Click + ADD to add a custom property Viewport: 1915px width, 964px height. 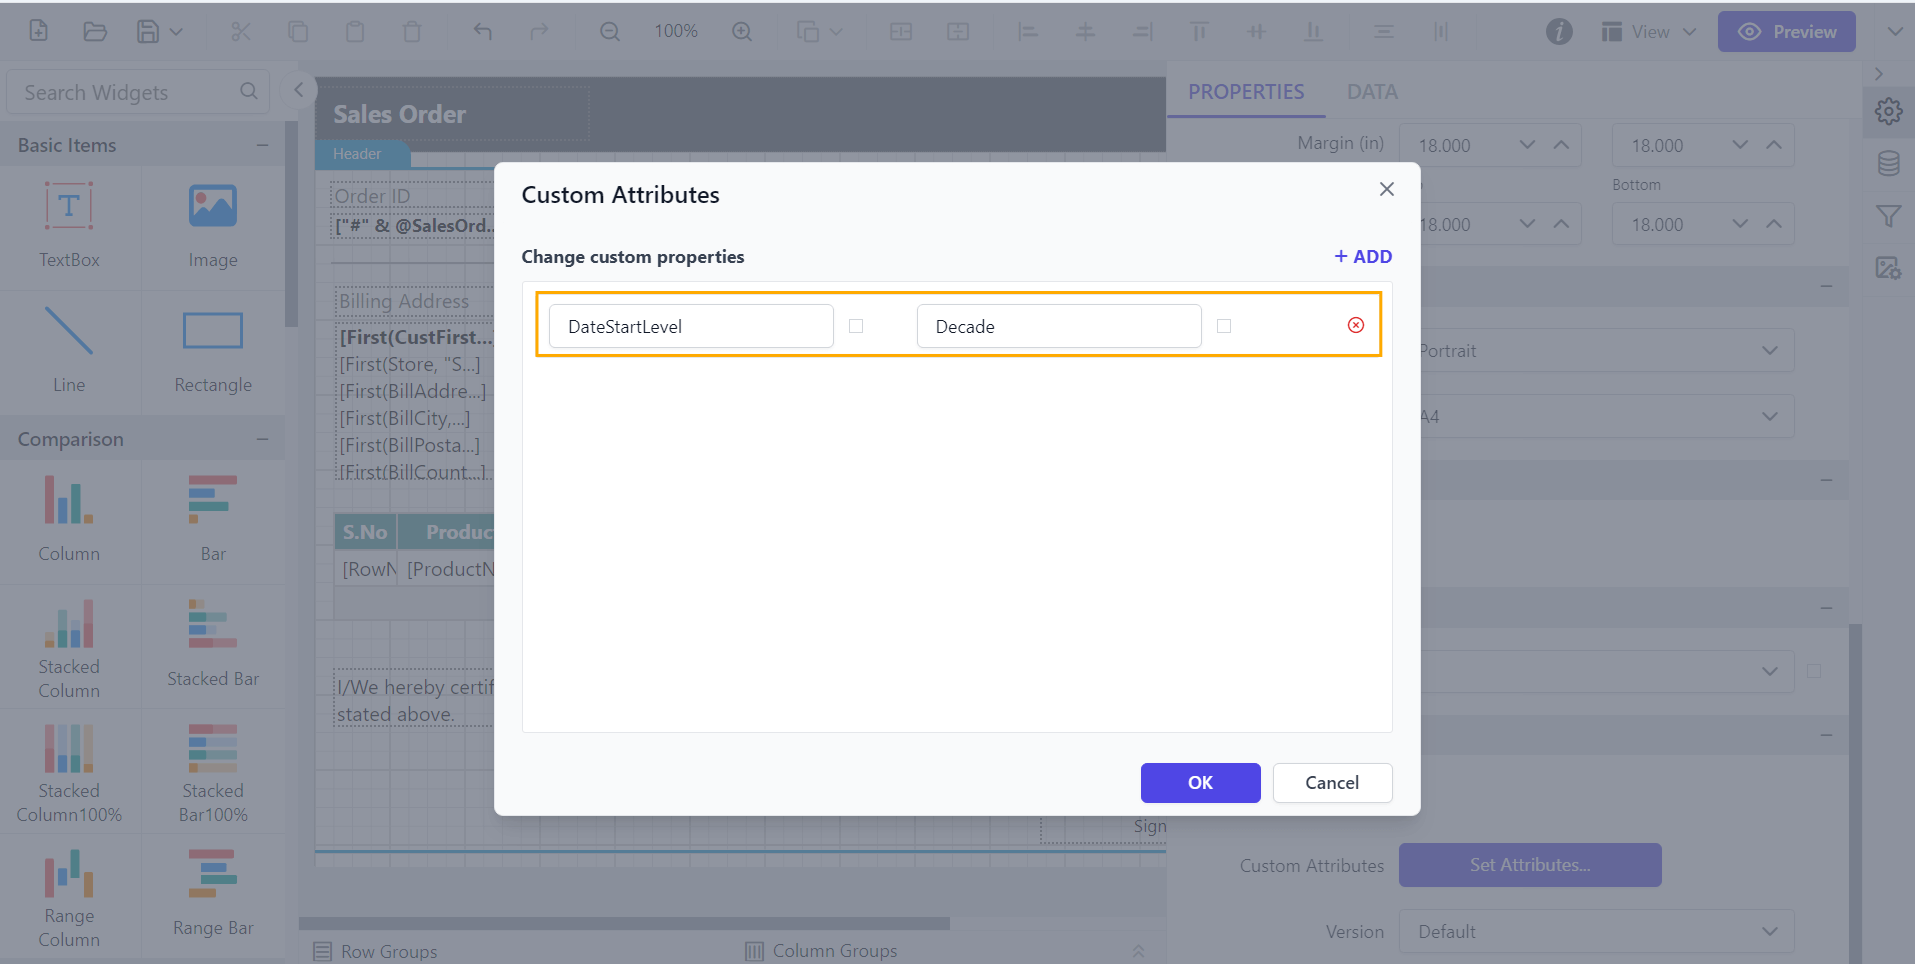tap(1362, 256)
